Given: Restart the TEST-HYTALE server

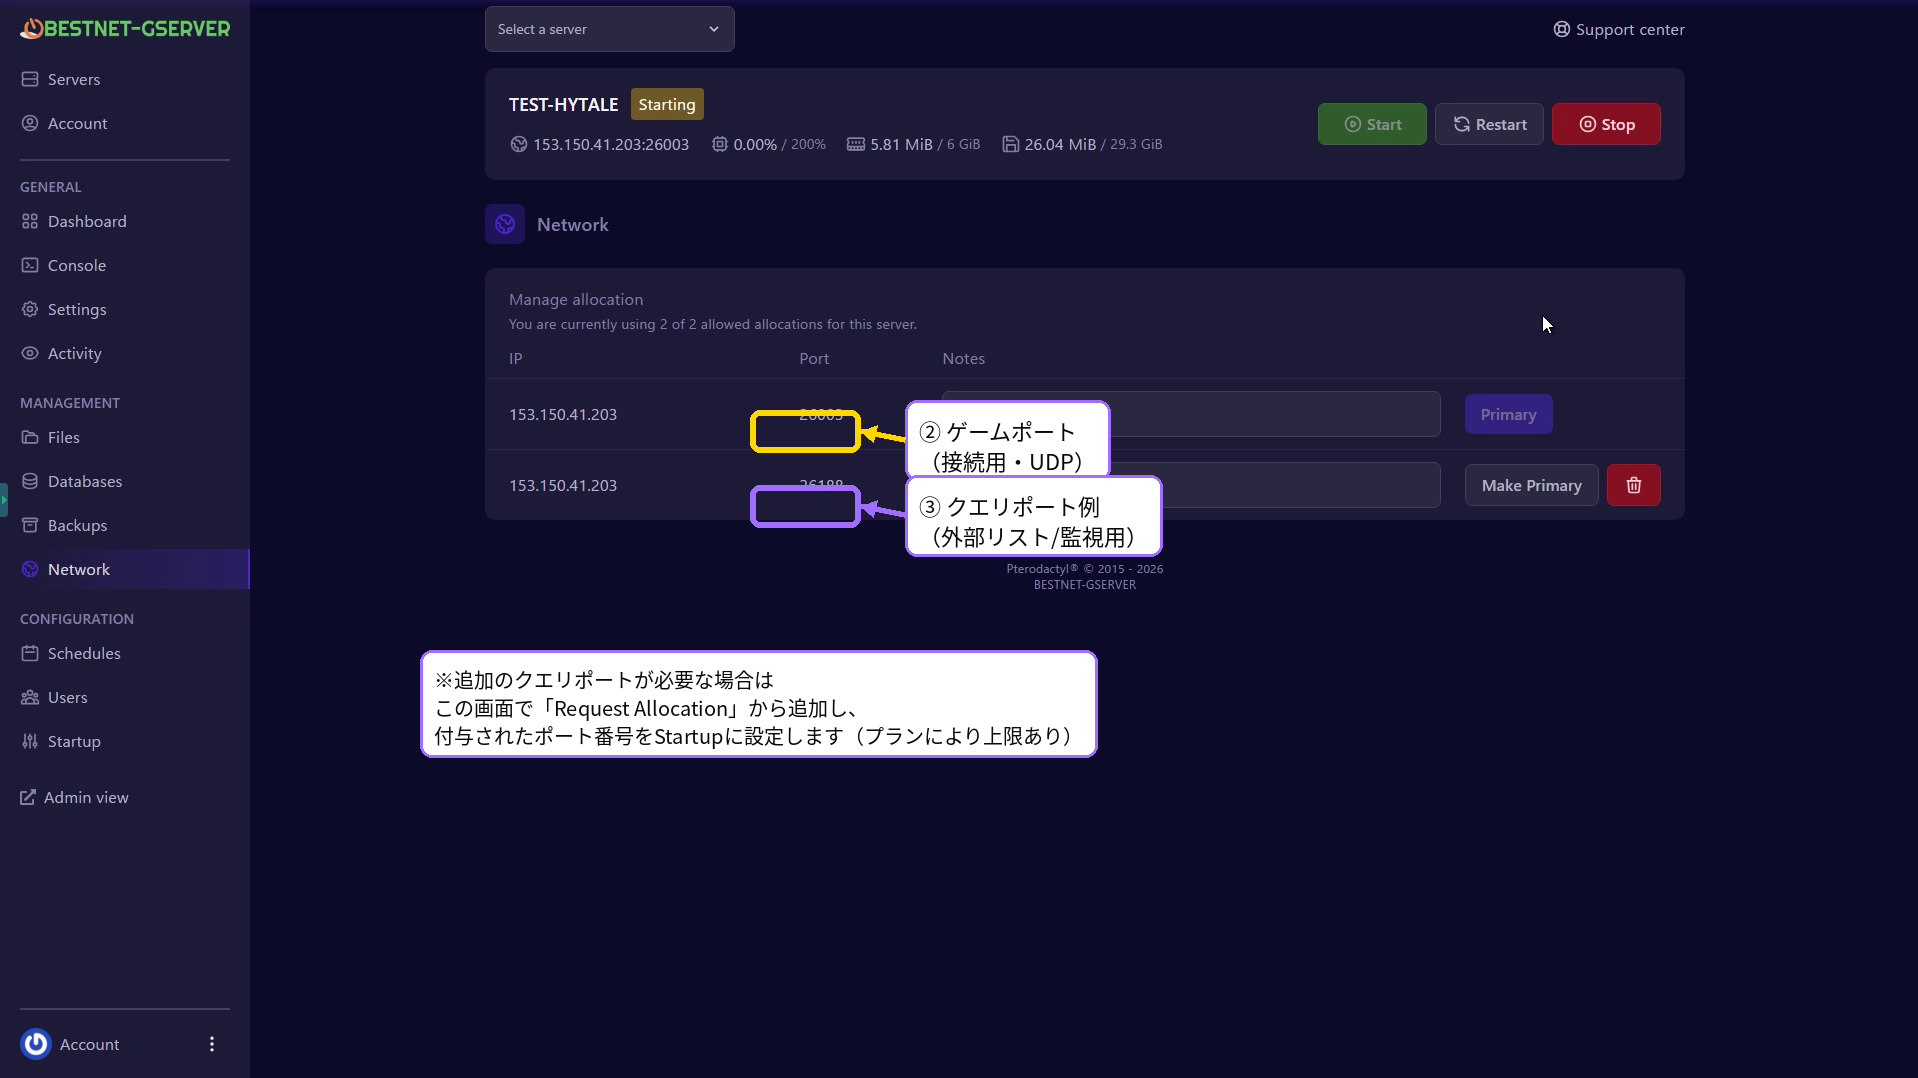Looking at the screenshot, I should pyautogui.click(x=1489, y=124).
